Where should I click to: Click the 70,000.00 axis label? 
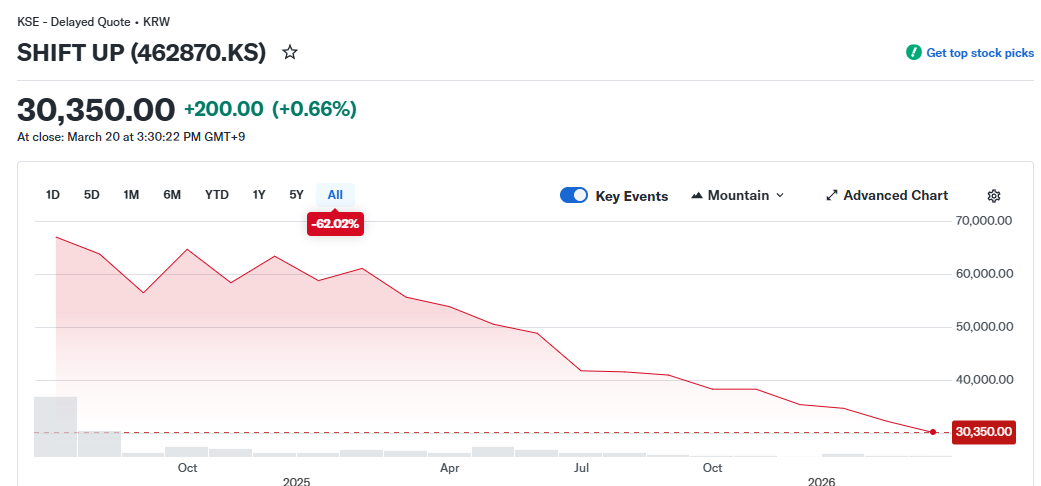pyautogui.click(x=984, y=220)
